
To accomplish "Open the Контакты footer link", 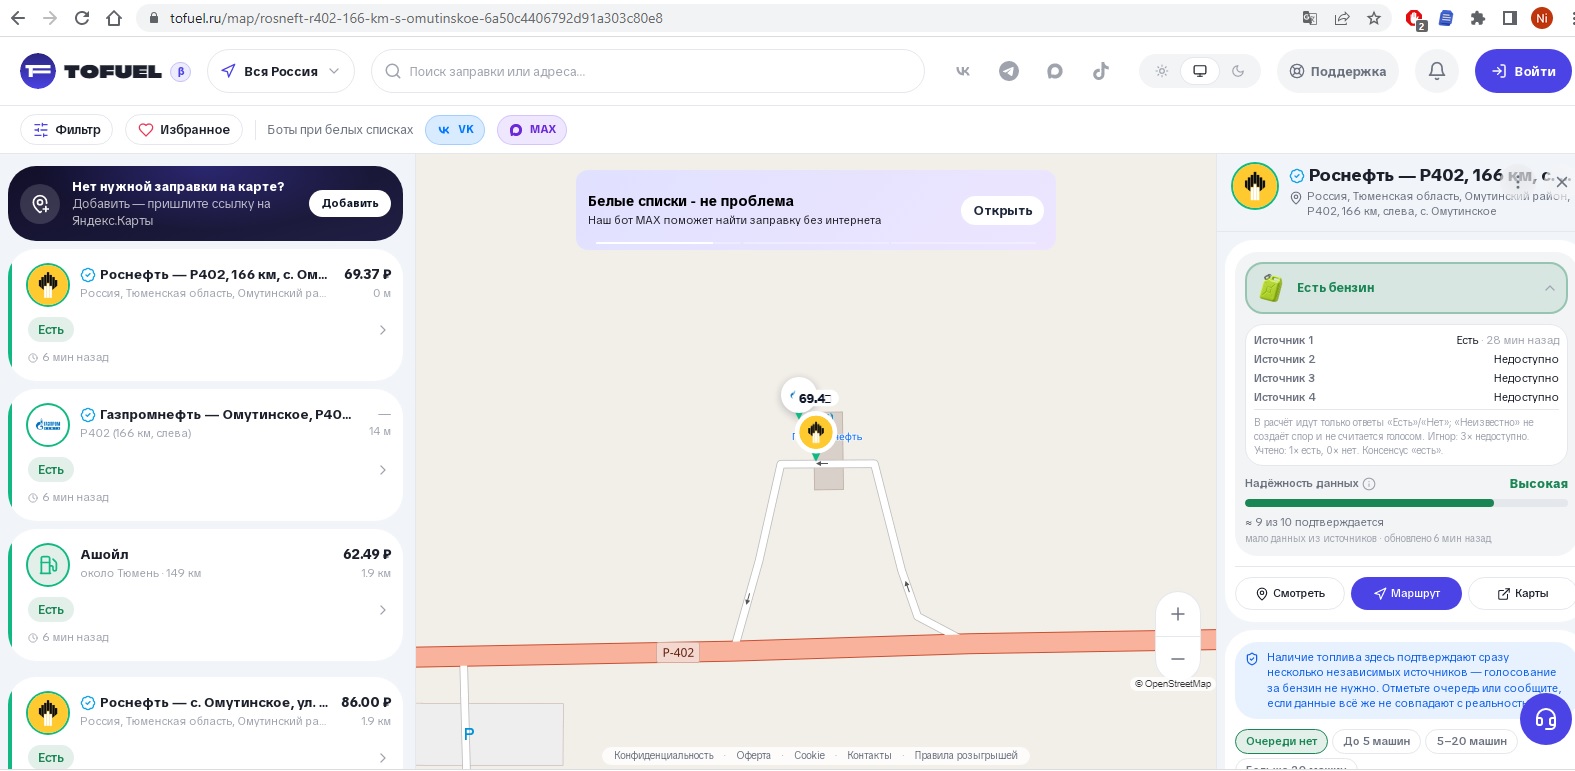I will coord(869,755).
